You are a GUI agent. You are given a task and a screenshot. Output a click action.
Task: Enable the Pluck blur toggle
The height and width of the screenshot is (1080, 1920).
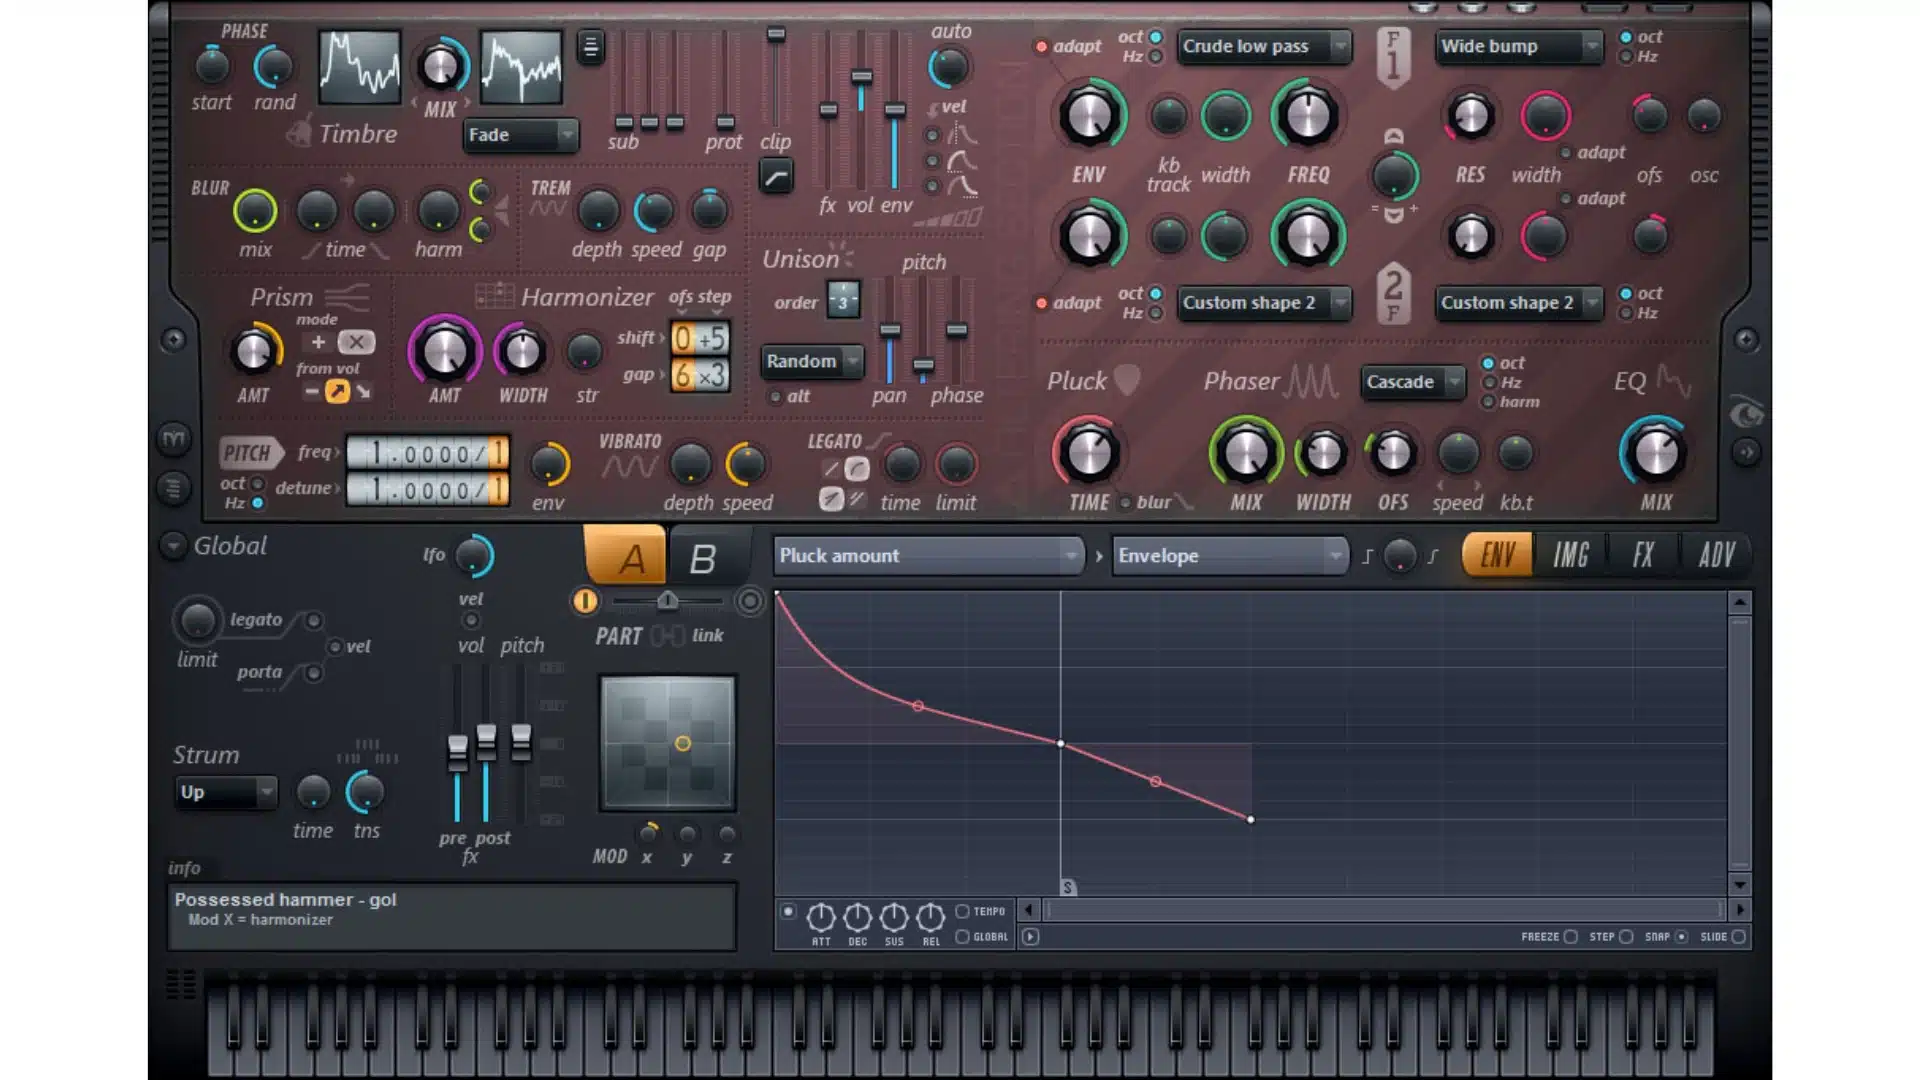[1125, 503]
